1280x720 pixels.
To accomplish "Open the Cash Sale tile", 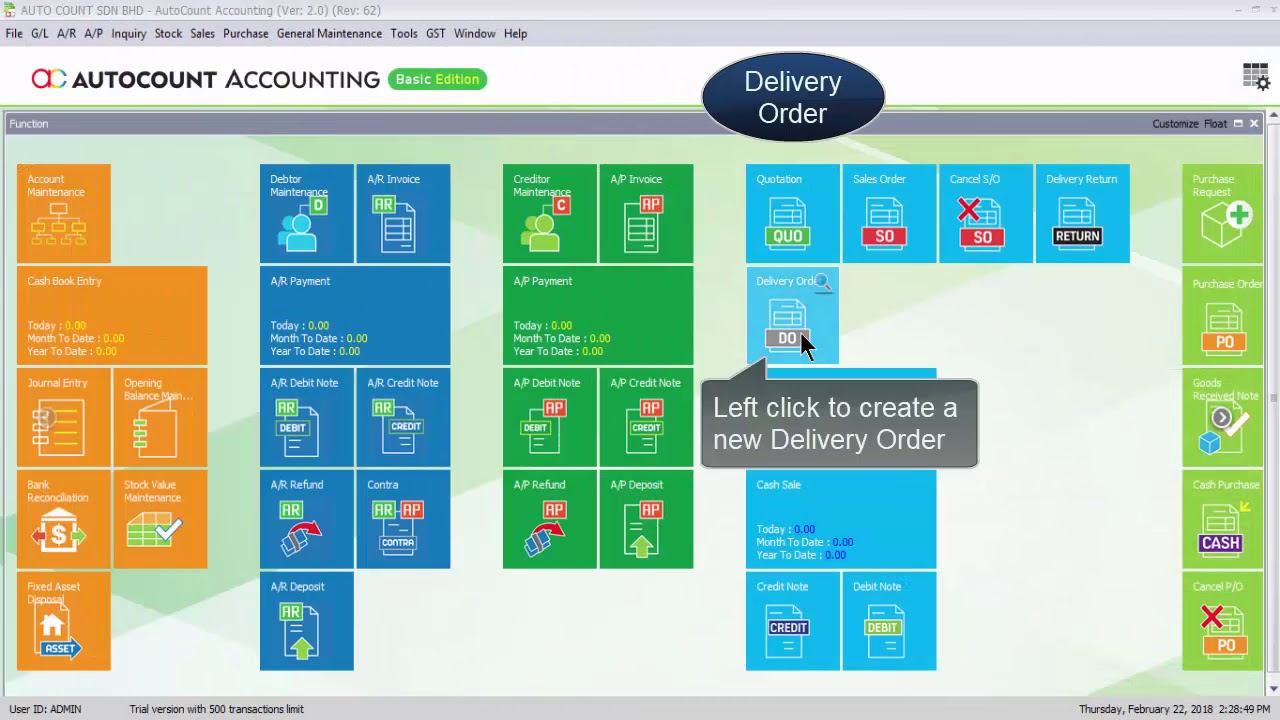I will [841, 519].
